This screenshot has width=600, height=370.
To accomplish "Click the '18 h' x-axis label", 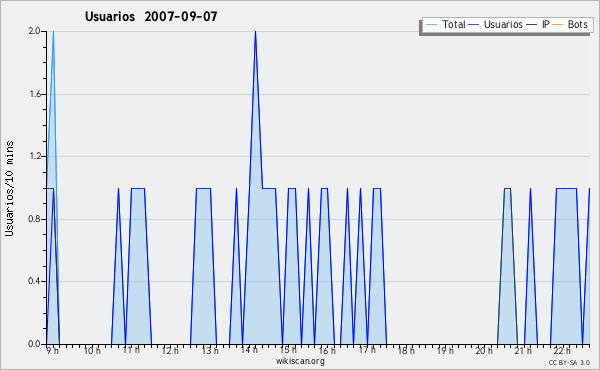I will [406, 350].
